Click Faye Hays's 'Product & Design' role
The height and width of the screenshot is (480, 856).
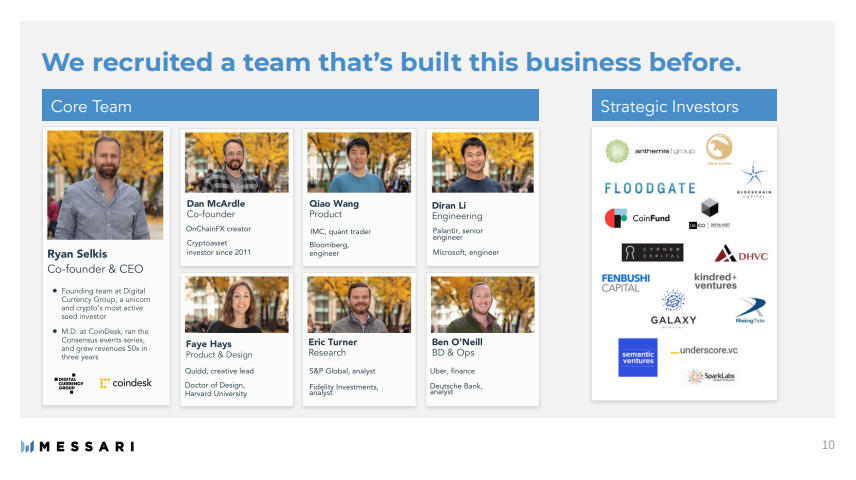(219, 355)
